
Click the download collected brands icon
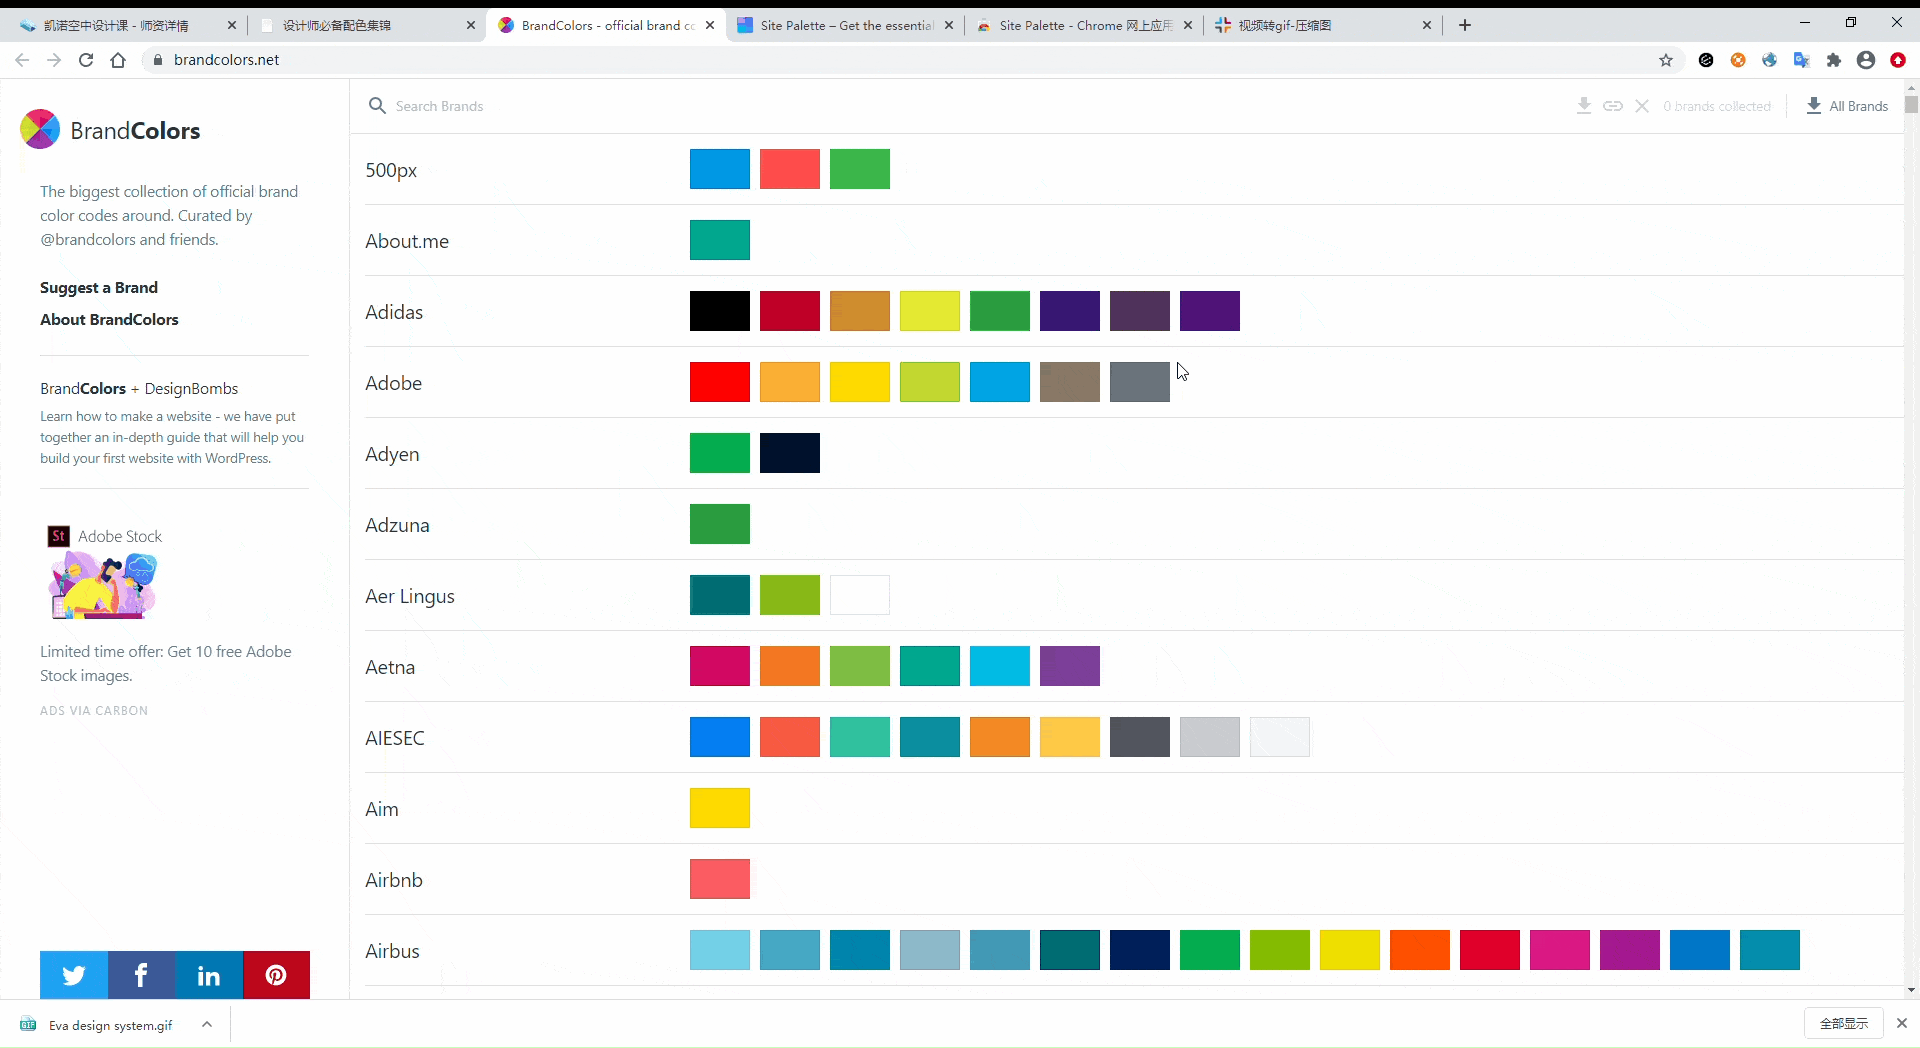pyautogui.click(x=1584, y=106)
